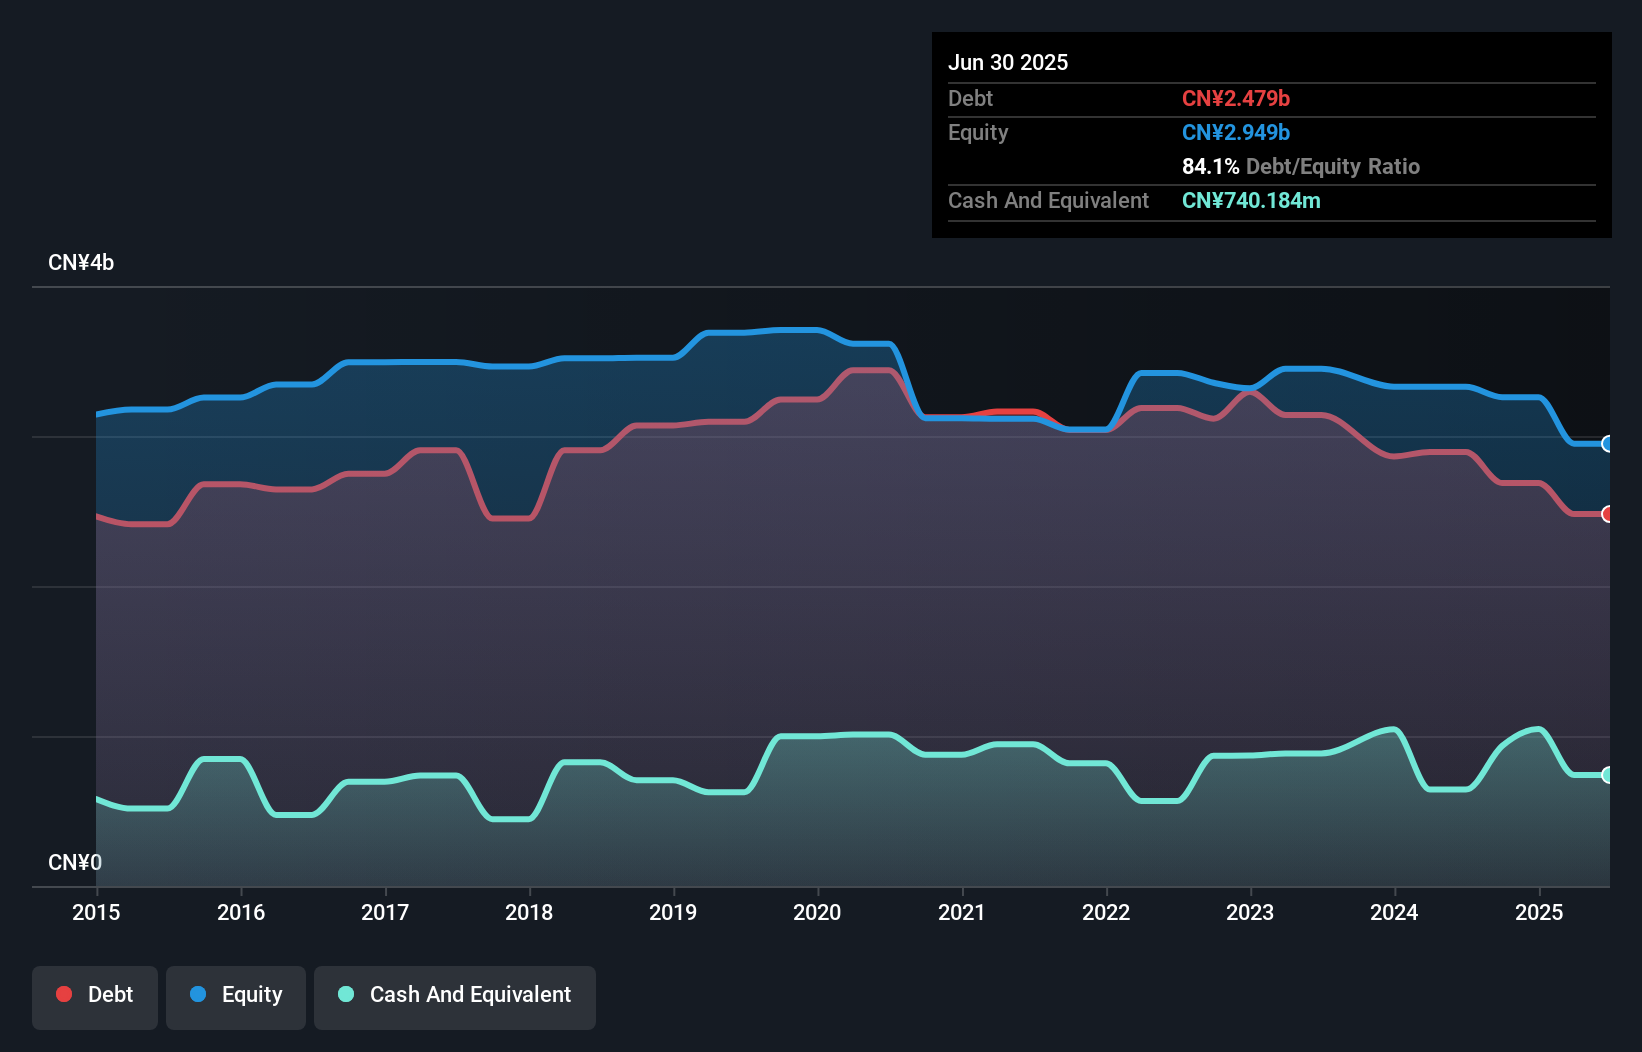Click the Jun 30 2025 date heading
Viewport: 1642px width, 1052px height.
(1008, 62)
